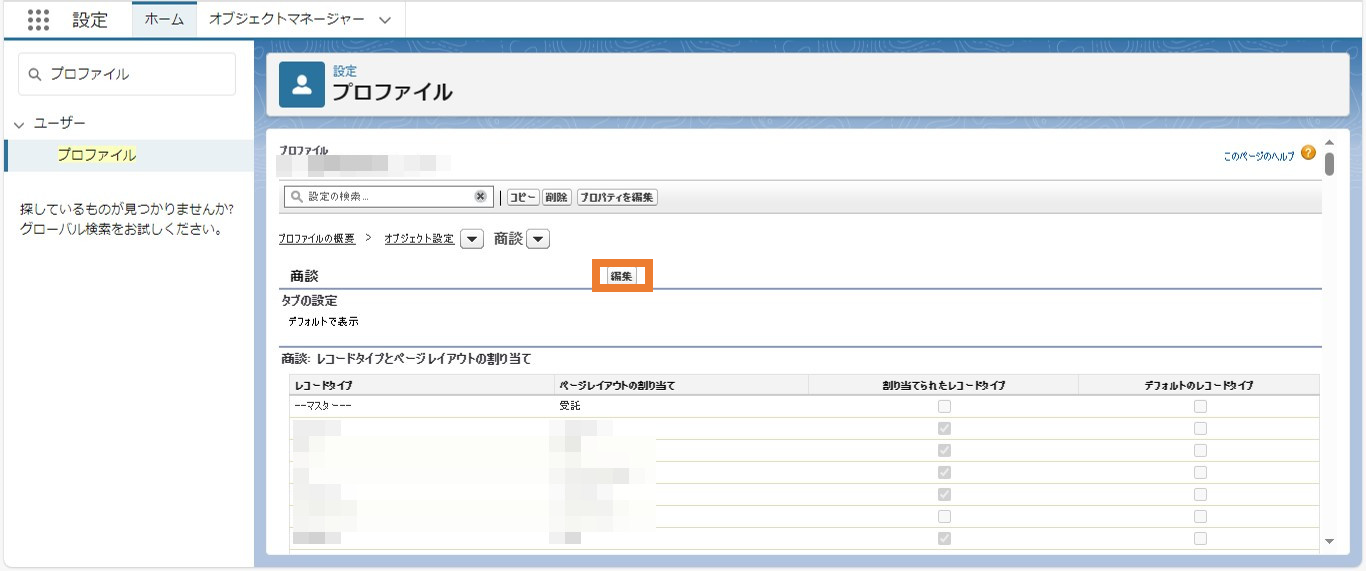The height and width of the screenshot is (571, 1366).
Task: Clear the 設定の検索 field with x icon
Action: (480, 197)
